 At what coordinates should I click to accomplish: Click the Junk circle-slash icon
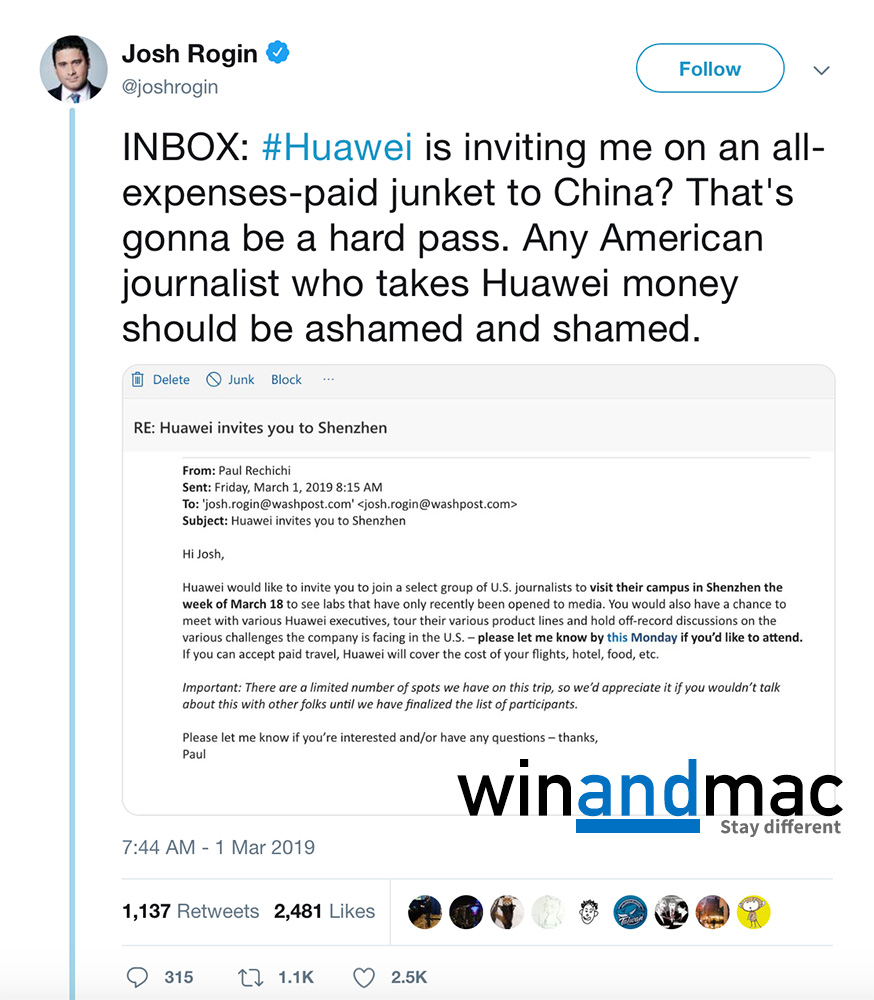coord(214,379)
